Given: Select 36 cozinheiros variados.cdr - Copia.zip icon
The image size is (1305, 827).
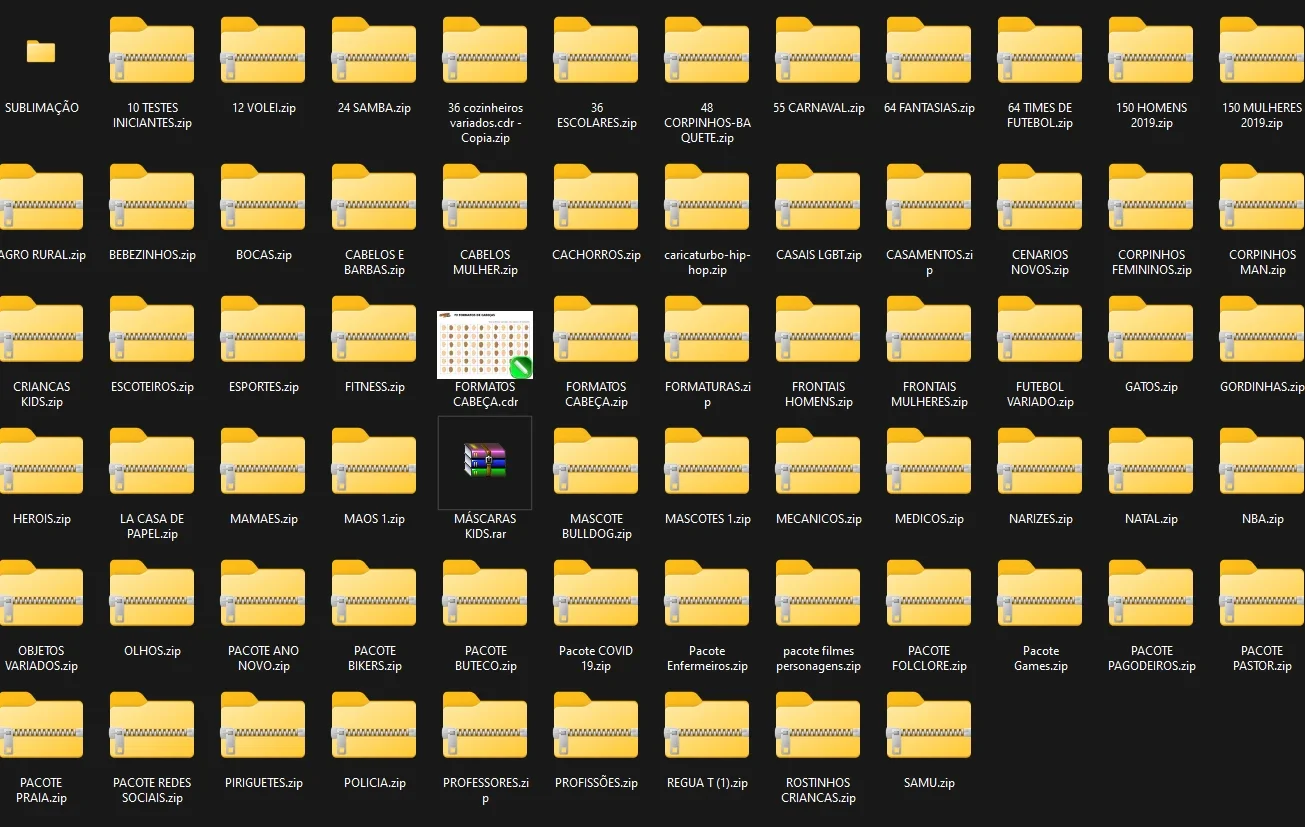Looking at the screenshot, I should [x=485, y=50].
